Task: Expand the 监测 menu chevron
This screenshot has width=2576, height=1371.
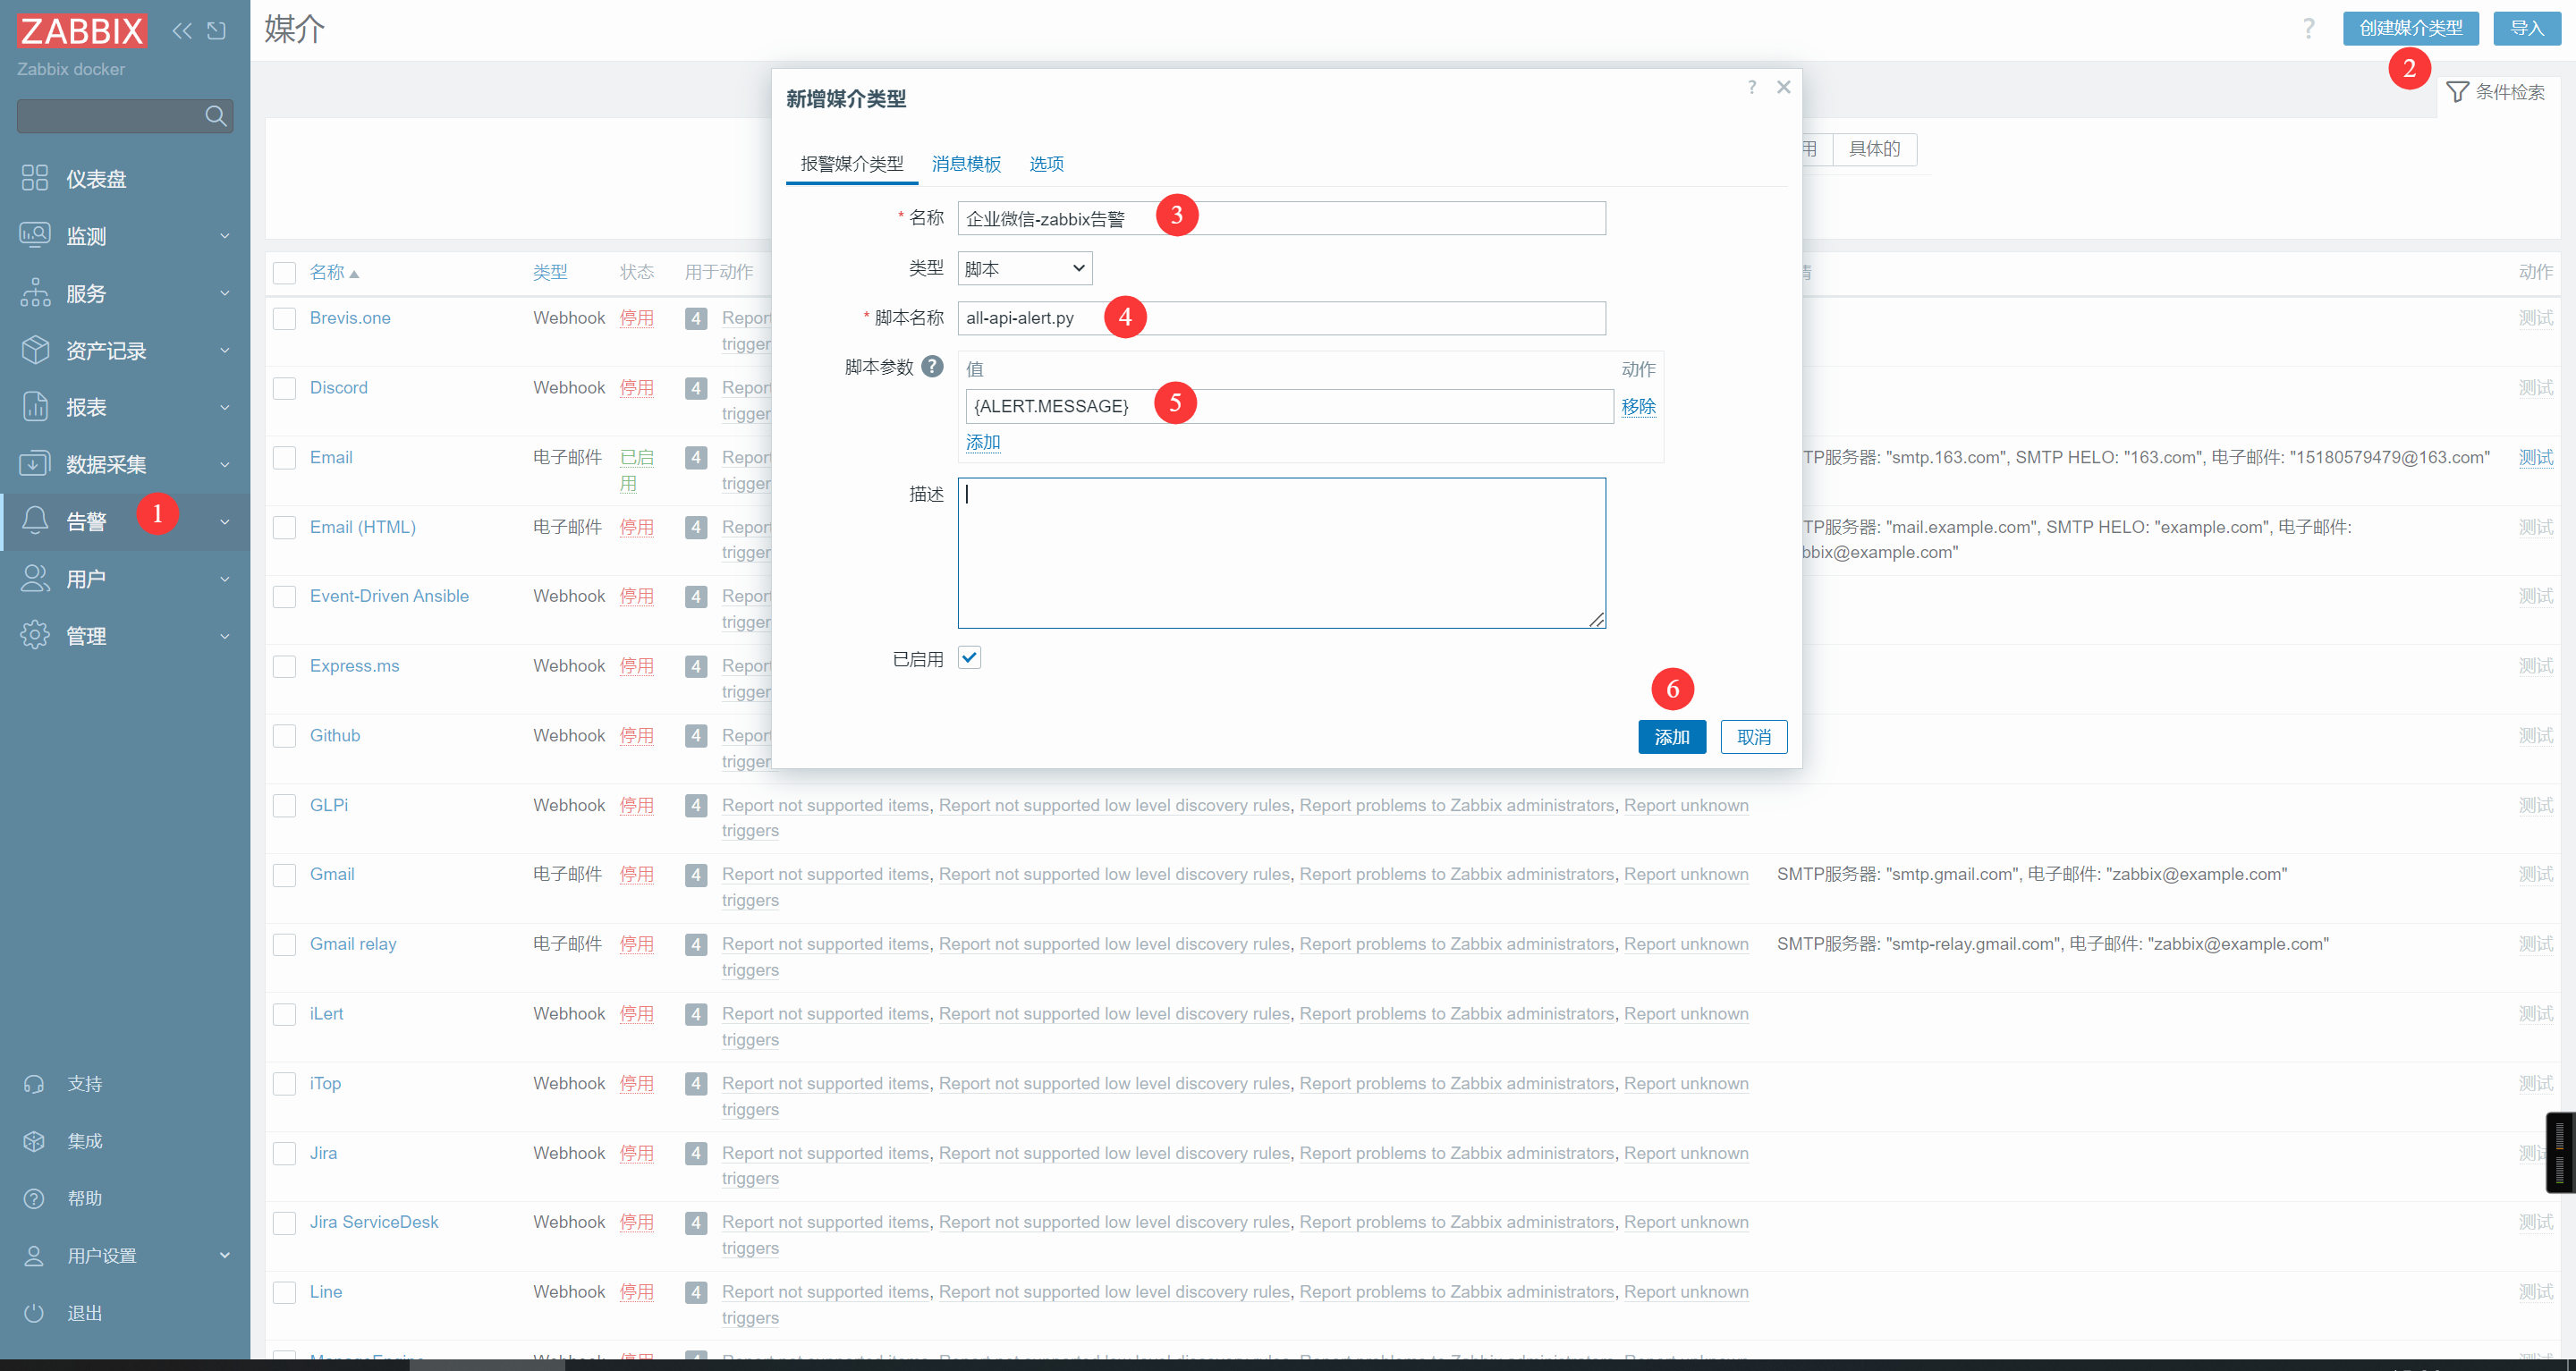Action: (224, 236)
